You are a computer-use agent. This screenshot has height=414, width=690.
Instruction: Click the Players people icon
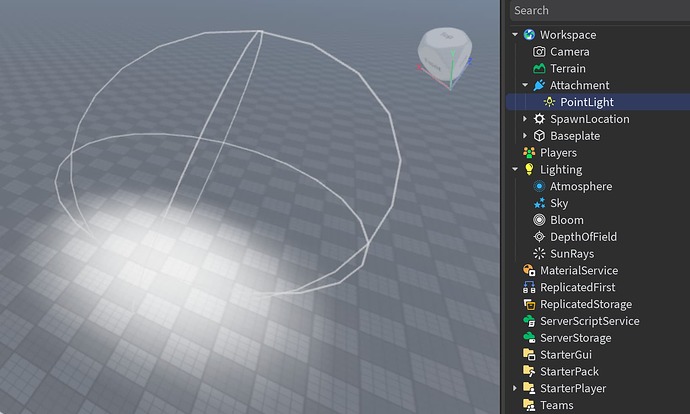click(529, 153)
